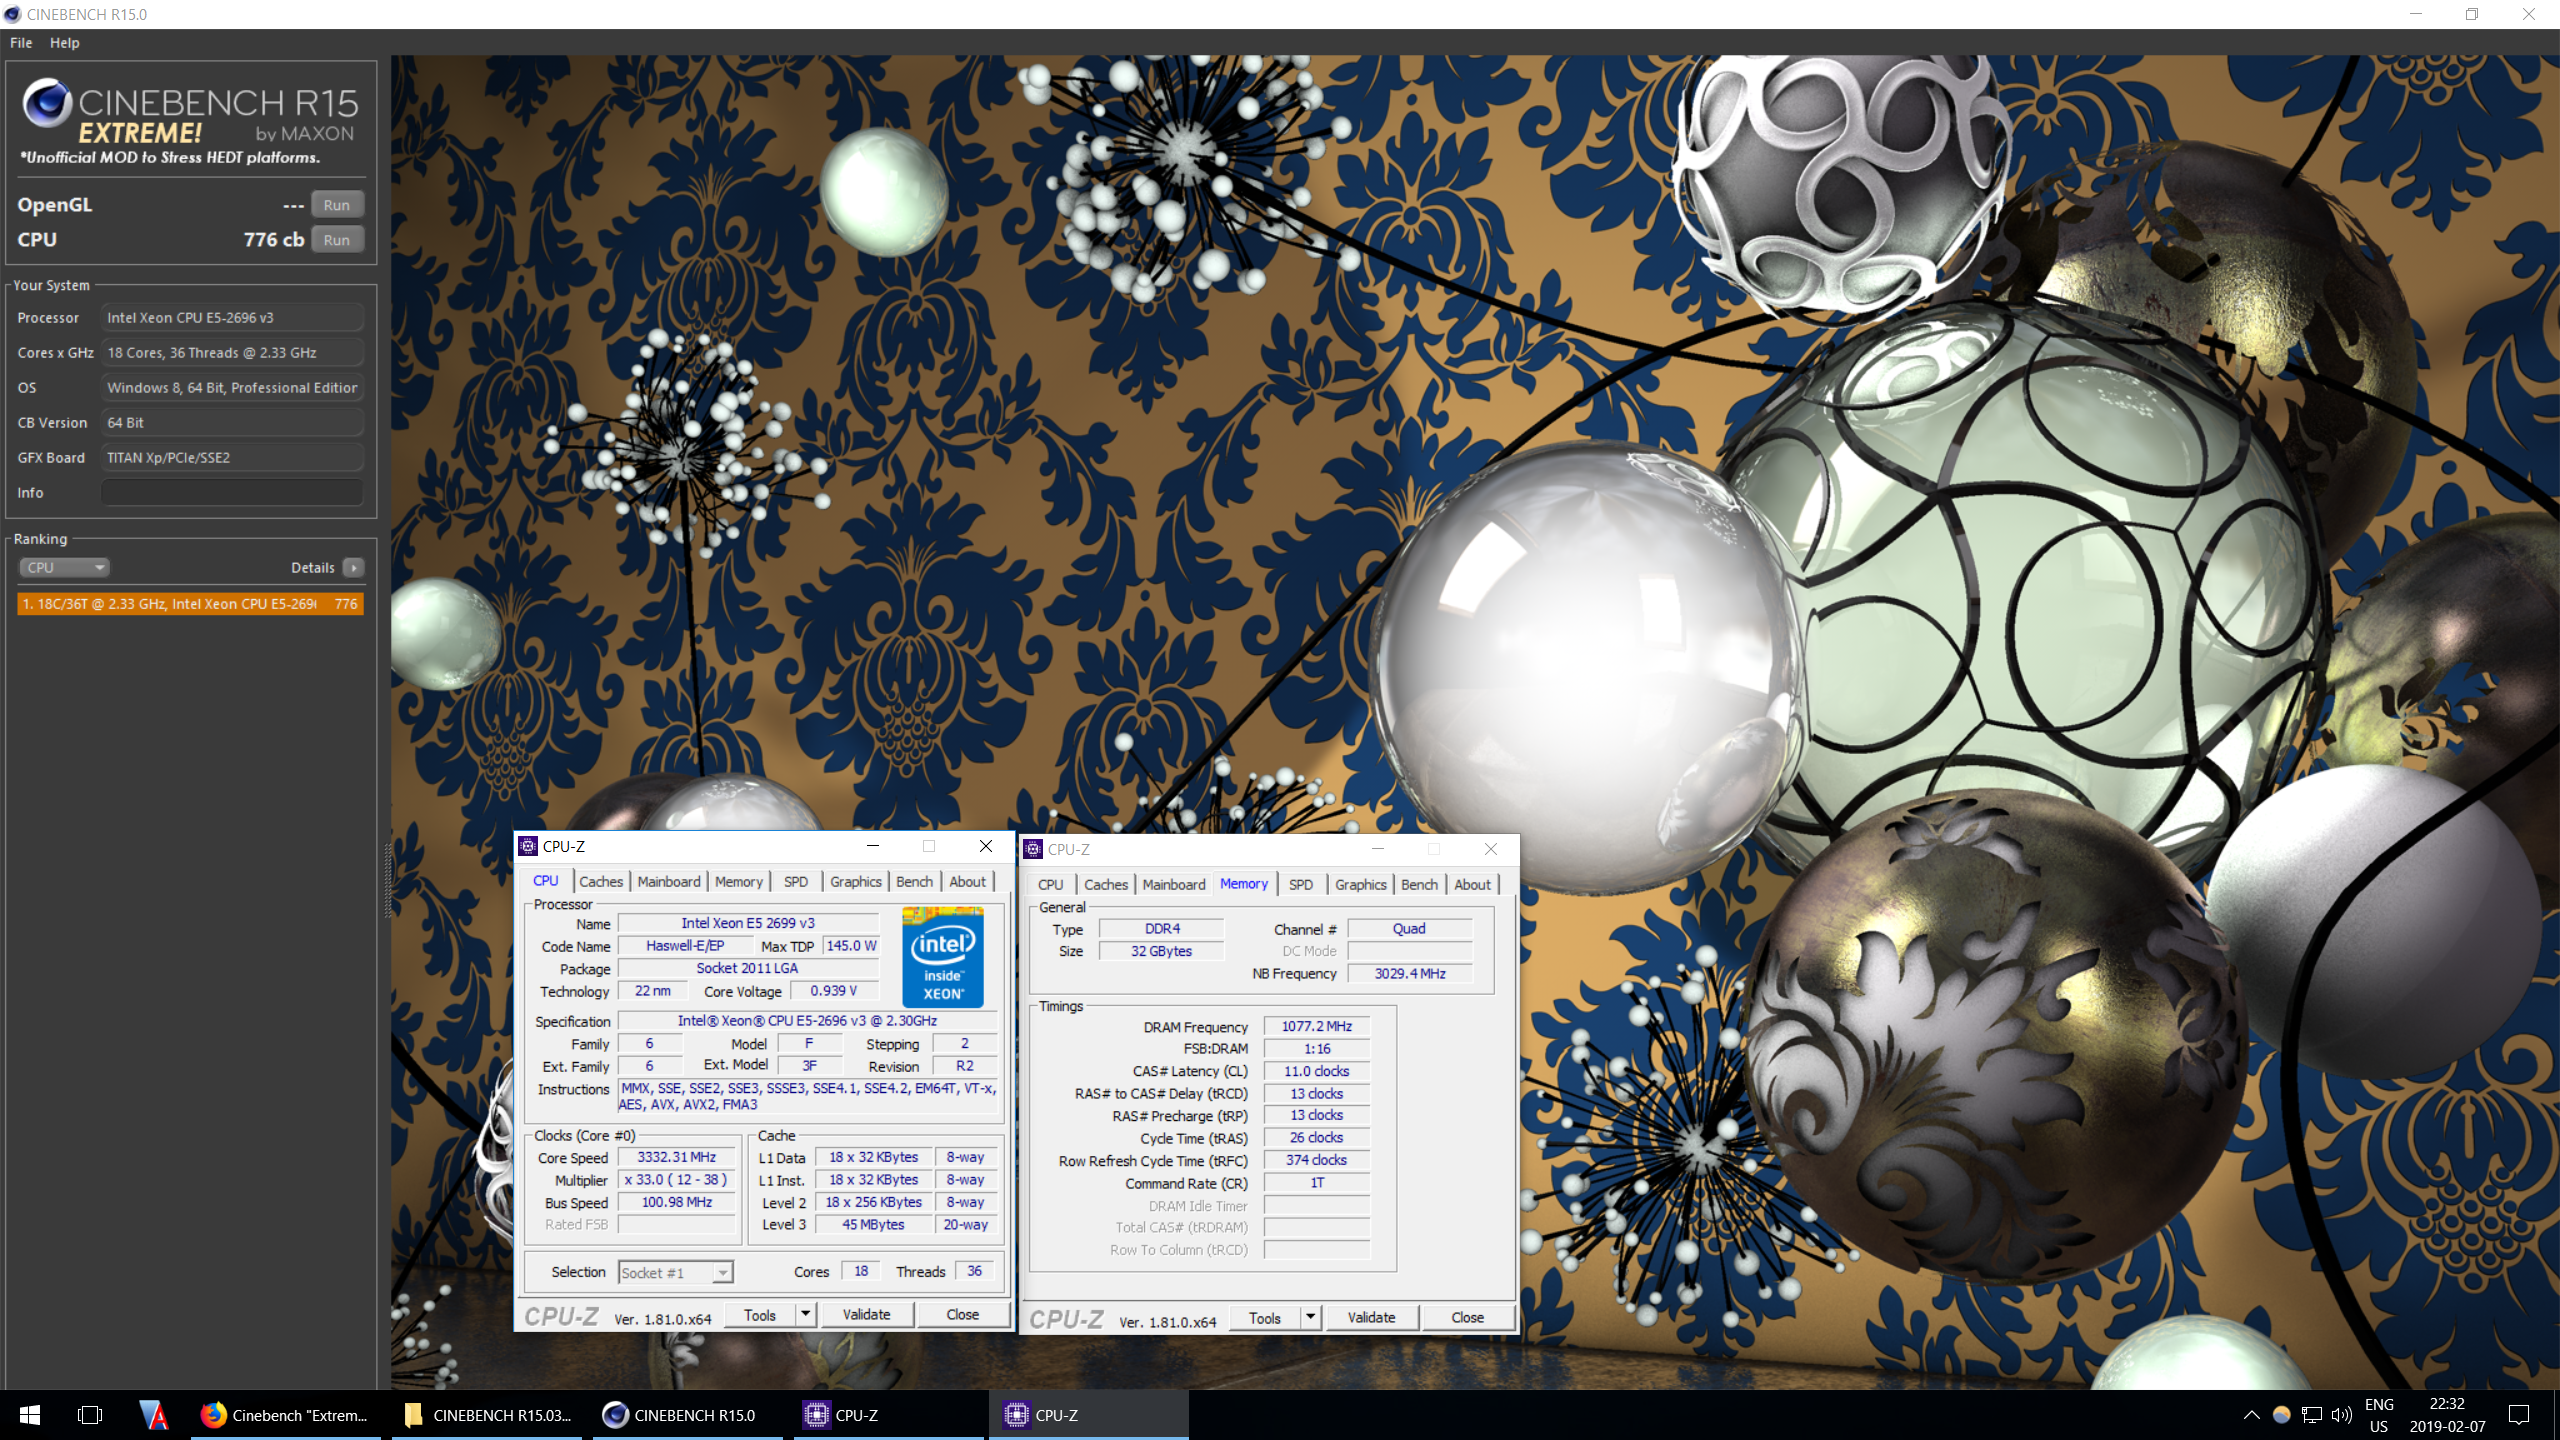Expand ranking Details arrow
Image resolution: width=2560 pixels, height=1440 pixels.
tap(353, 567)
